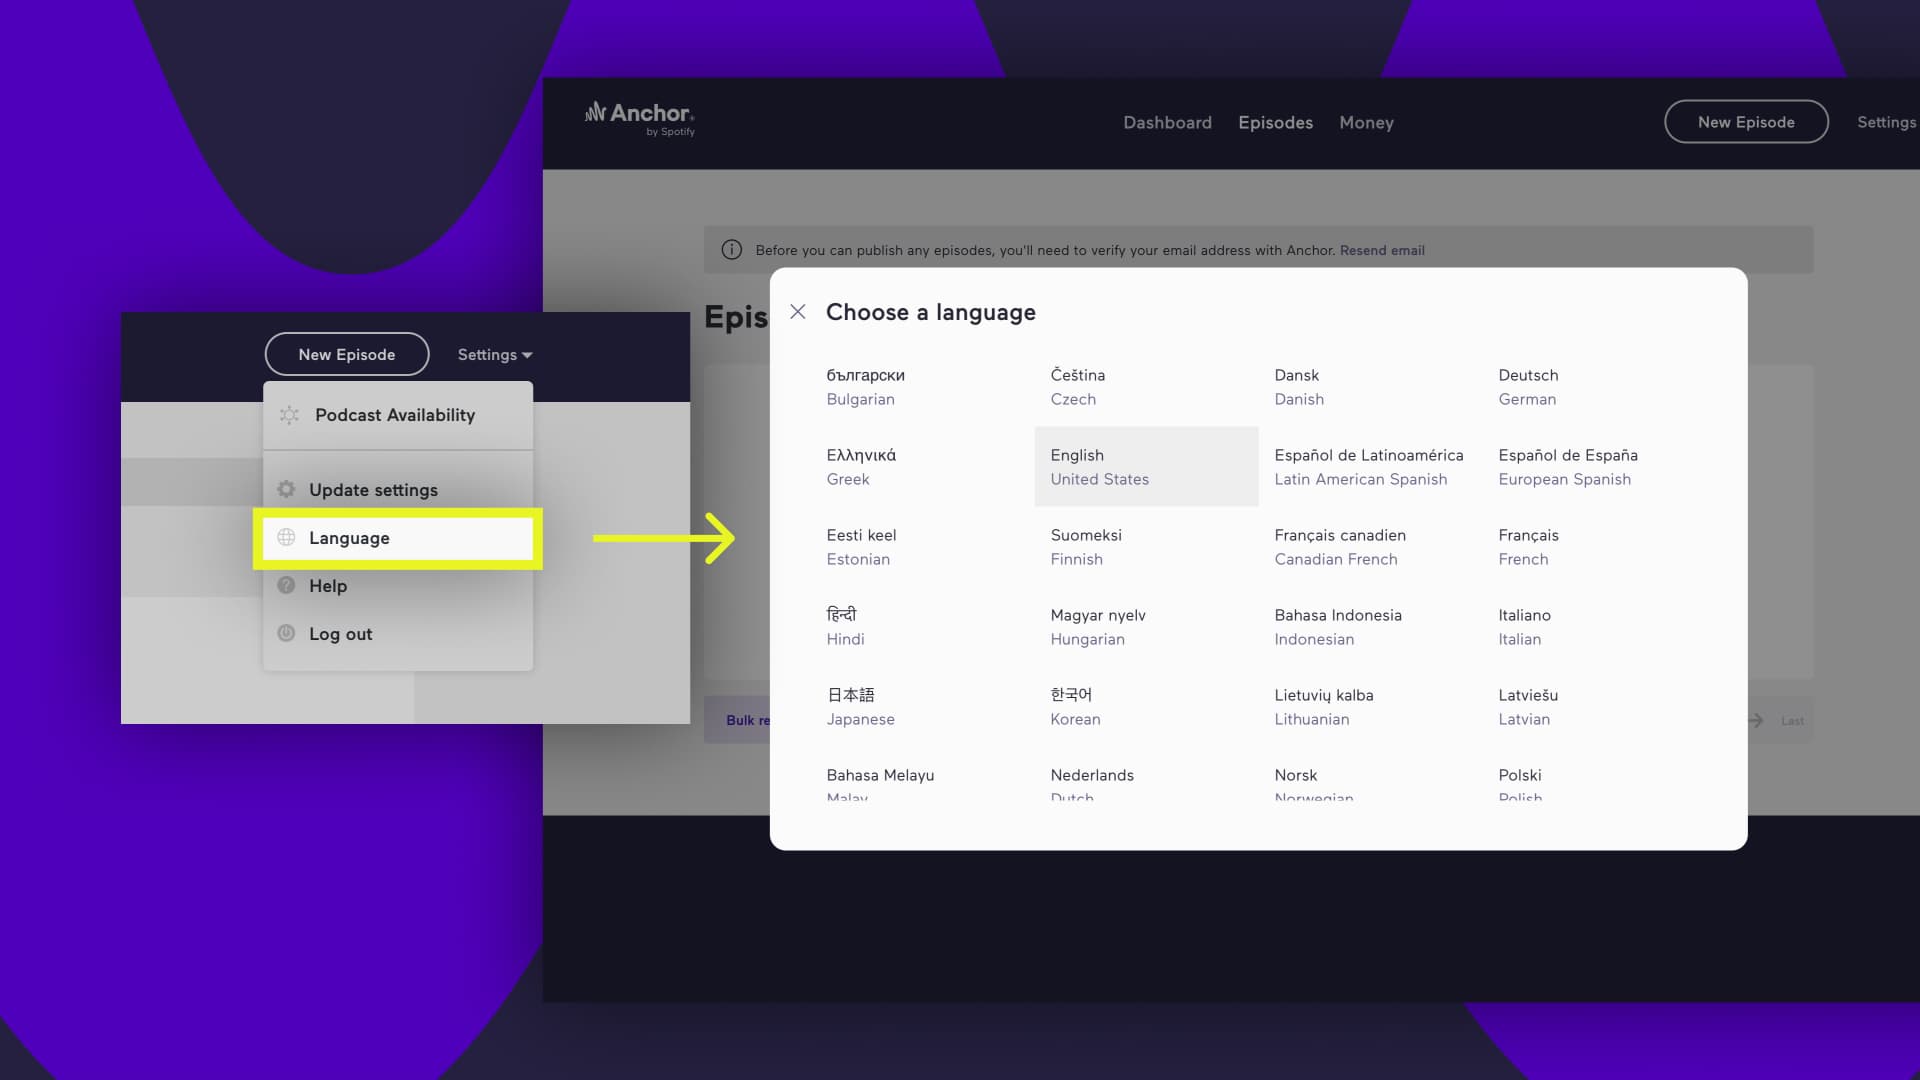1920x1080 pixels.
Task: Click the Podcast Availability sun icon
Action: pyautogui.click(x=289, y=415)
